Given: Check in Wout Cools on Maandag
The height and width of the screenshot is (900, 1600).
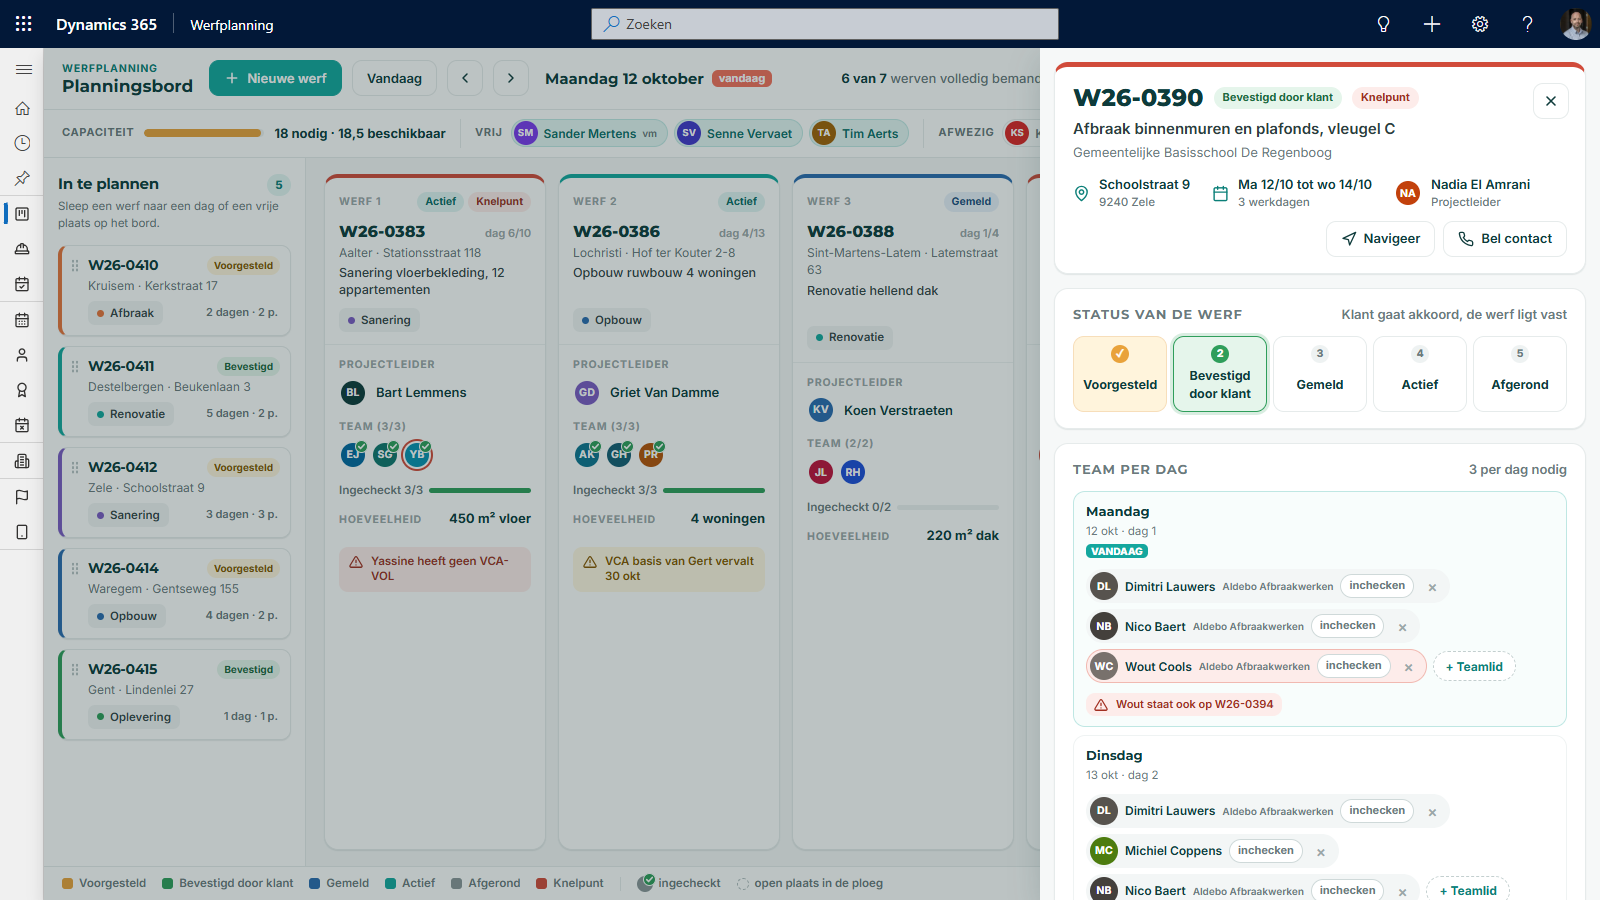Looking at the screenshot, I should tap(1353, 666).
